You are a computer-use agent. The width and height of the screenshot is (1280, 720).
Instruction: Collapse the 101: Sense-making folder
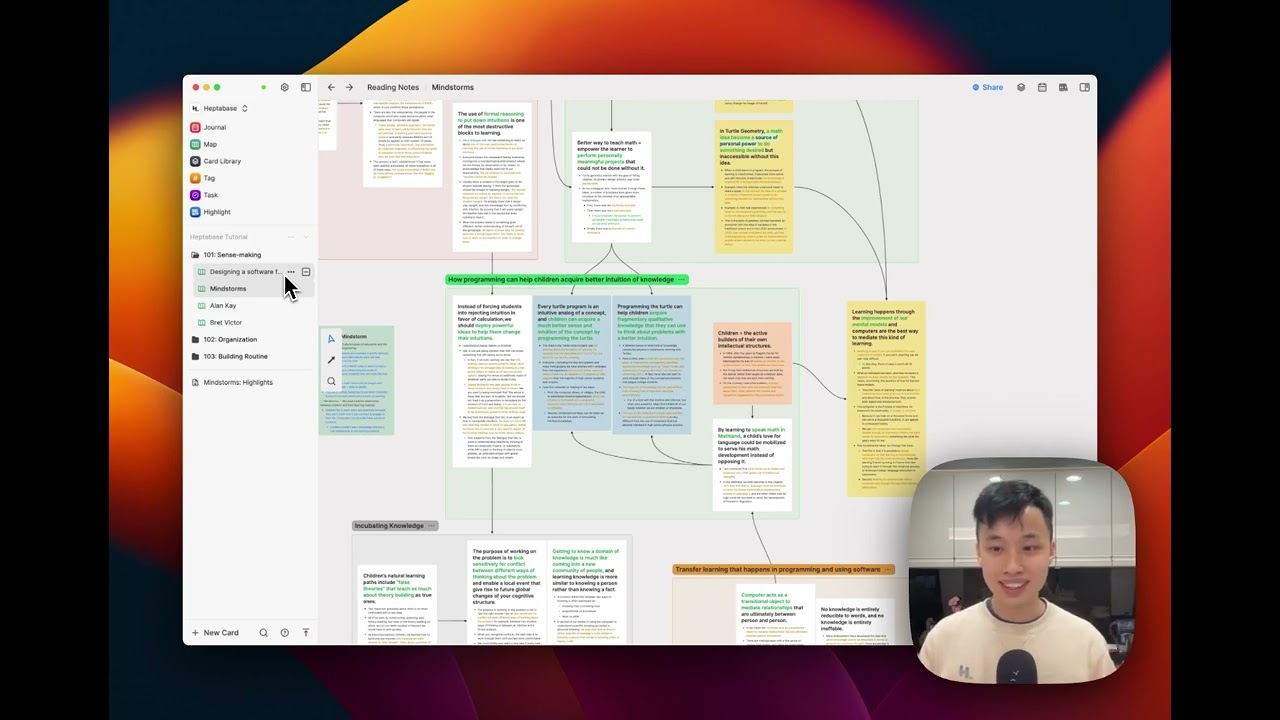point(195,255)
